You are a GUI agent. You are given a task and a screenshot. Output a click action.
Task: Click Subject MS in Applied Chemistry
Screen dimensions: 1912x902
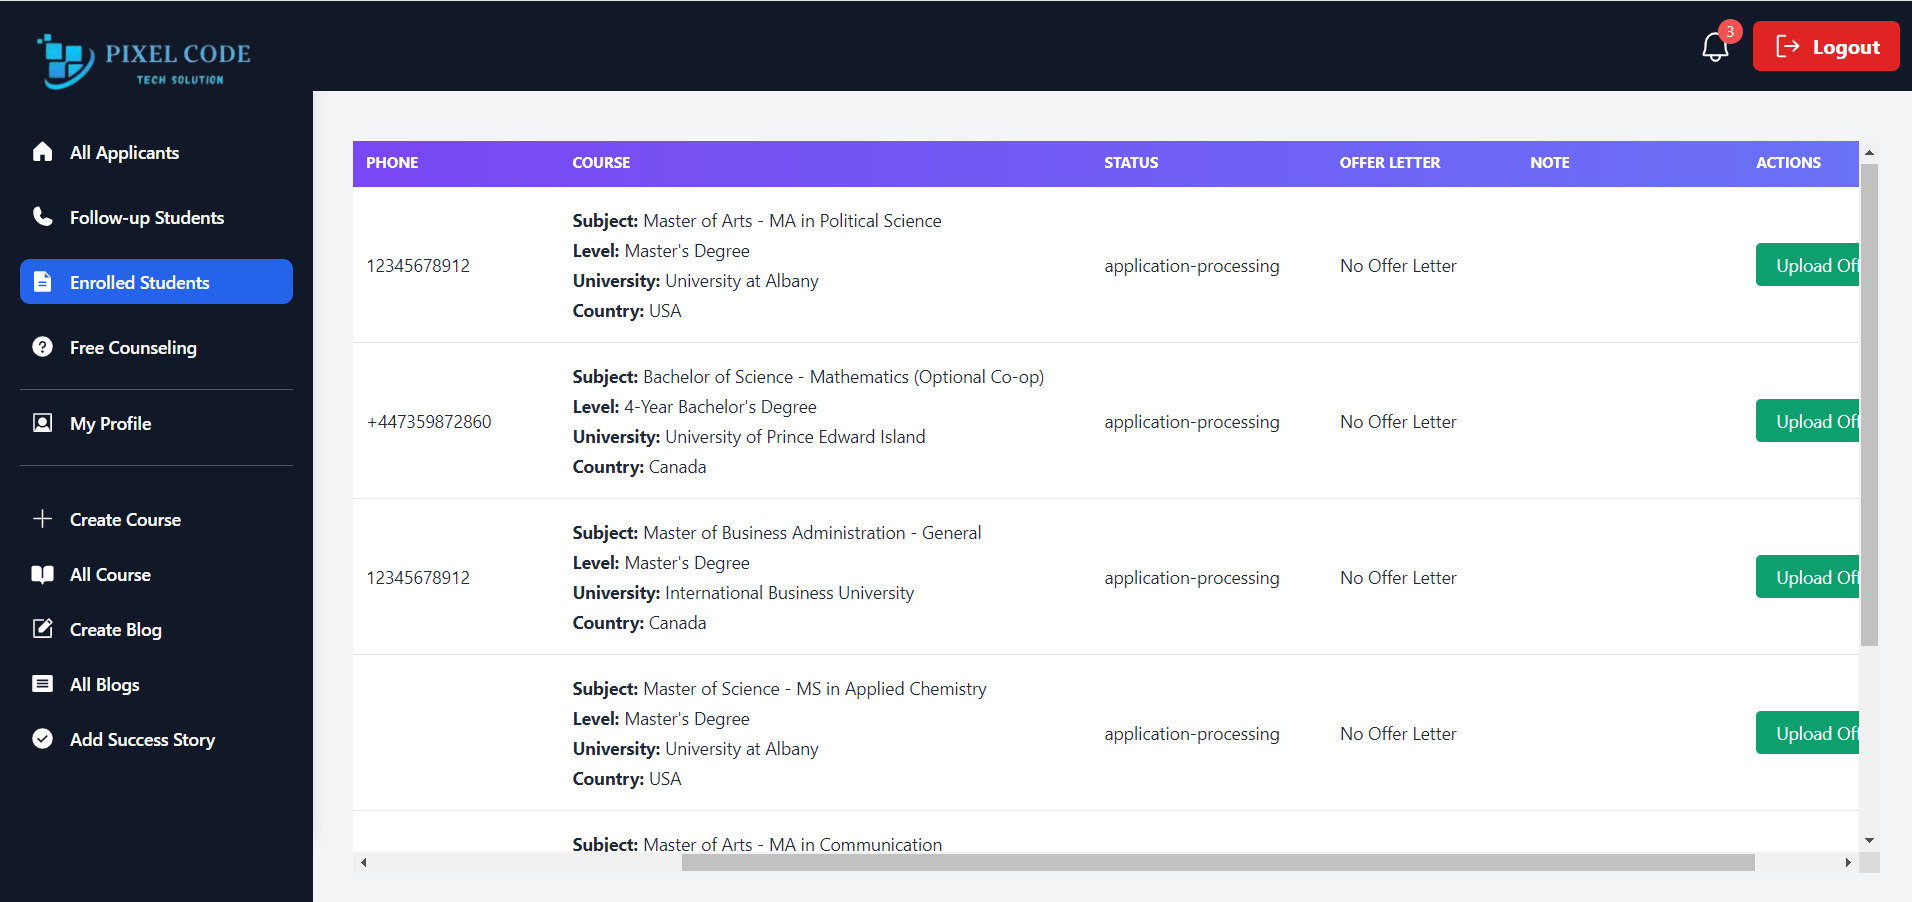[779, 688]
